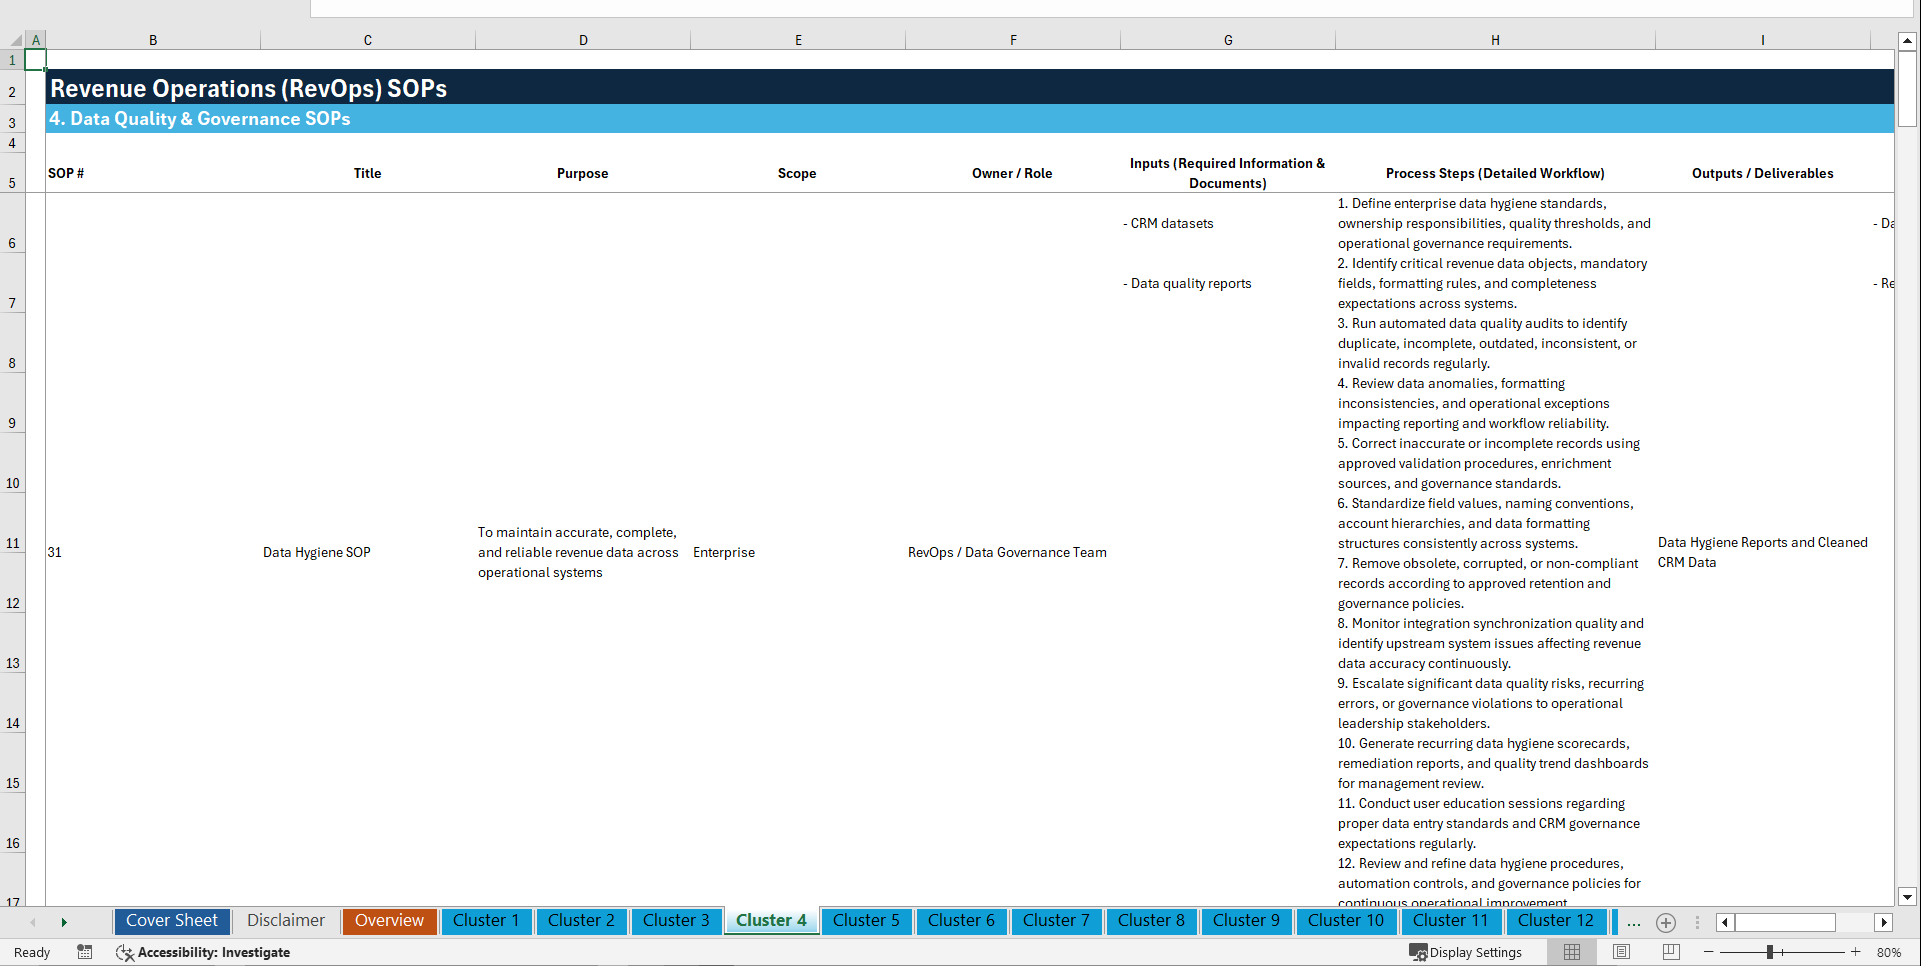Click the 'Outputs / Deliverables' header cell
The image size is (1921, 966).
pos(1763,173)
